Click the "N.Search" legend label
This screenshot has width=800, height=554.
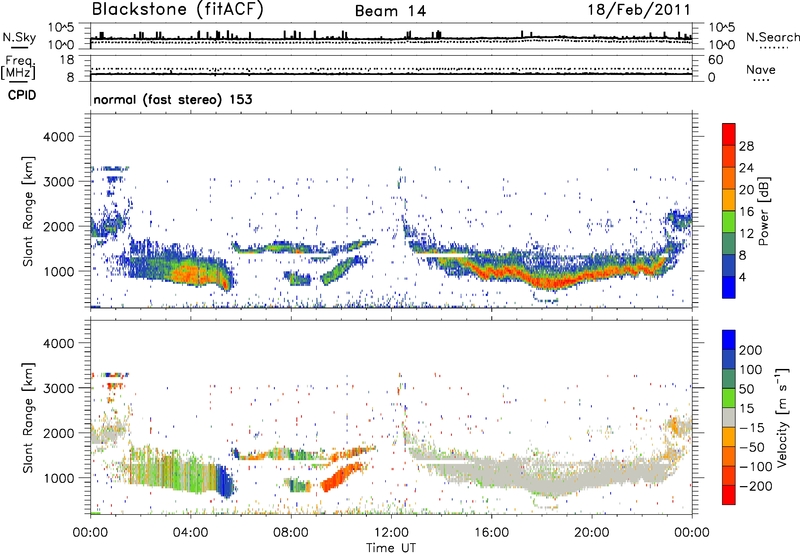click(772, 37)
